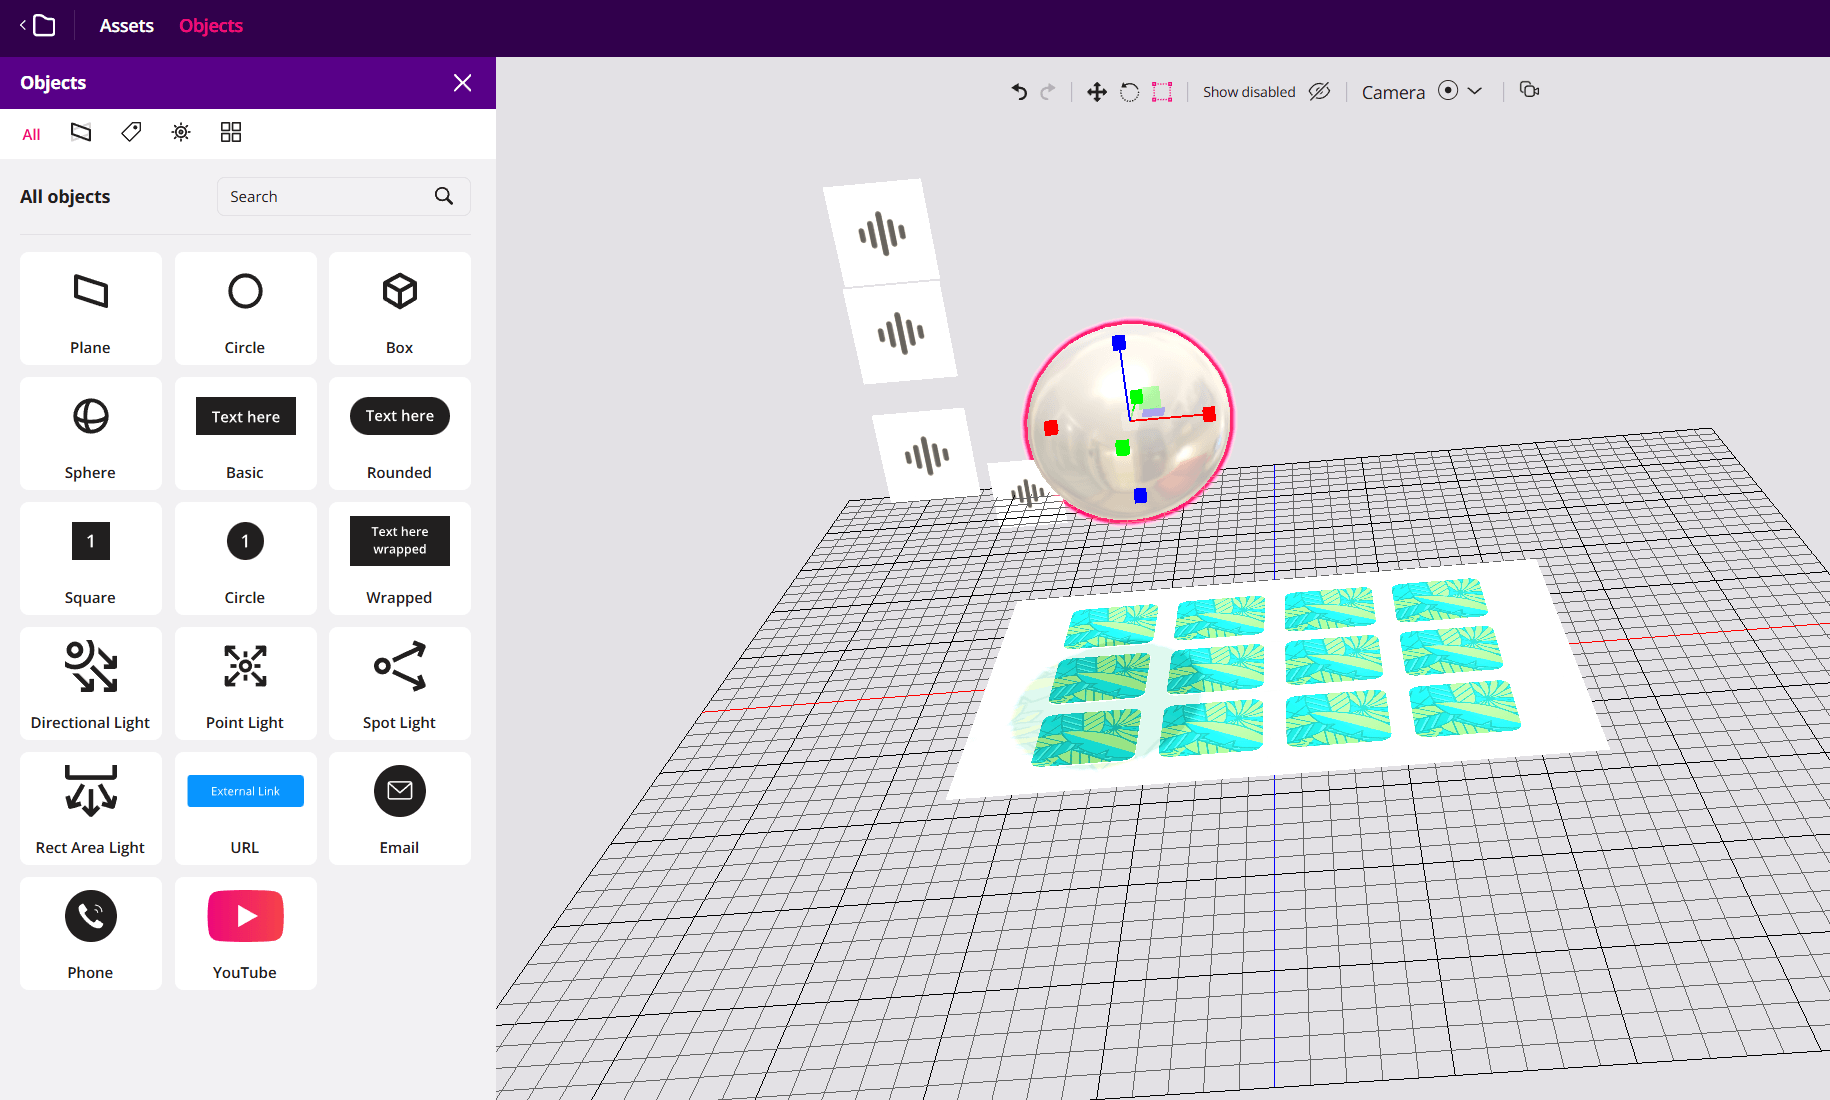Add a Circle shape object
Image resolution: width=1830 pixels, height=1100 pixels.
245,308
